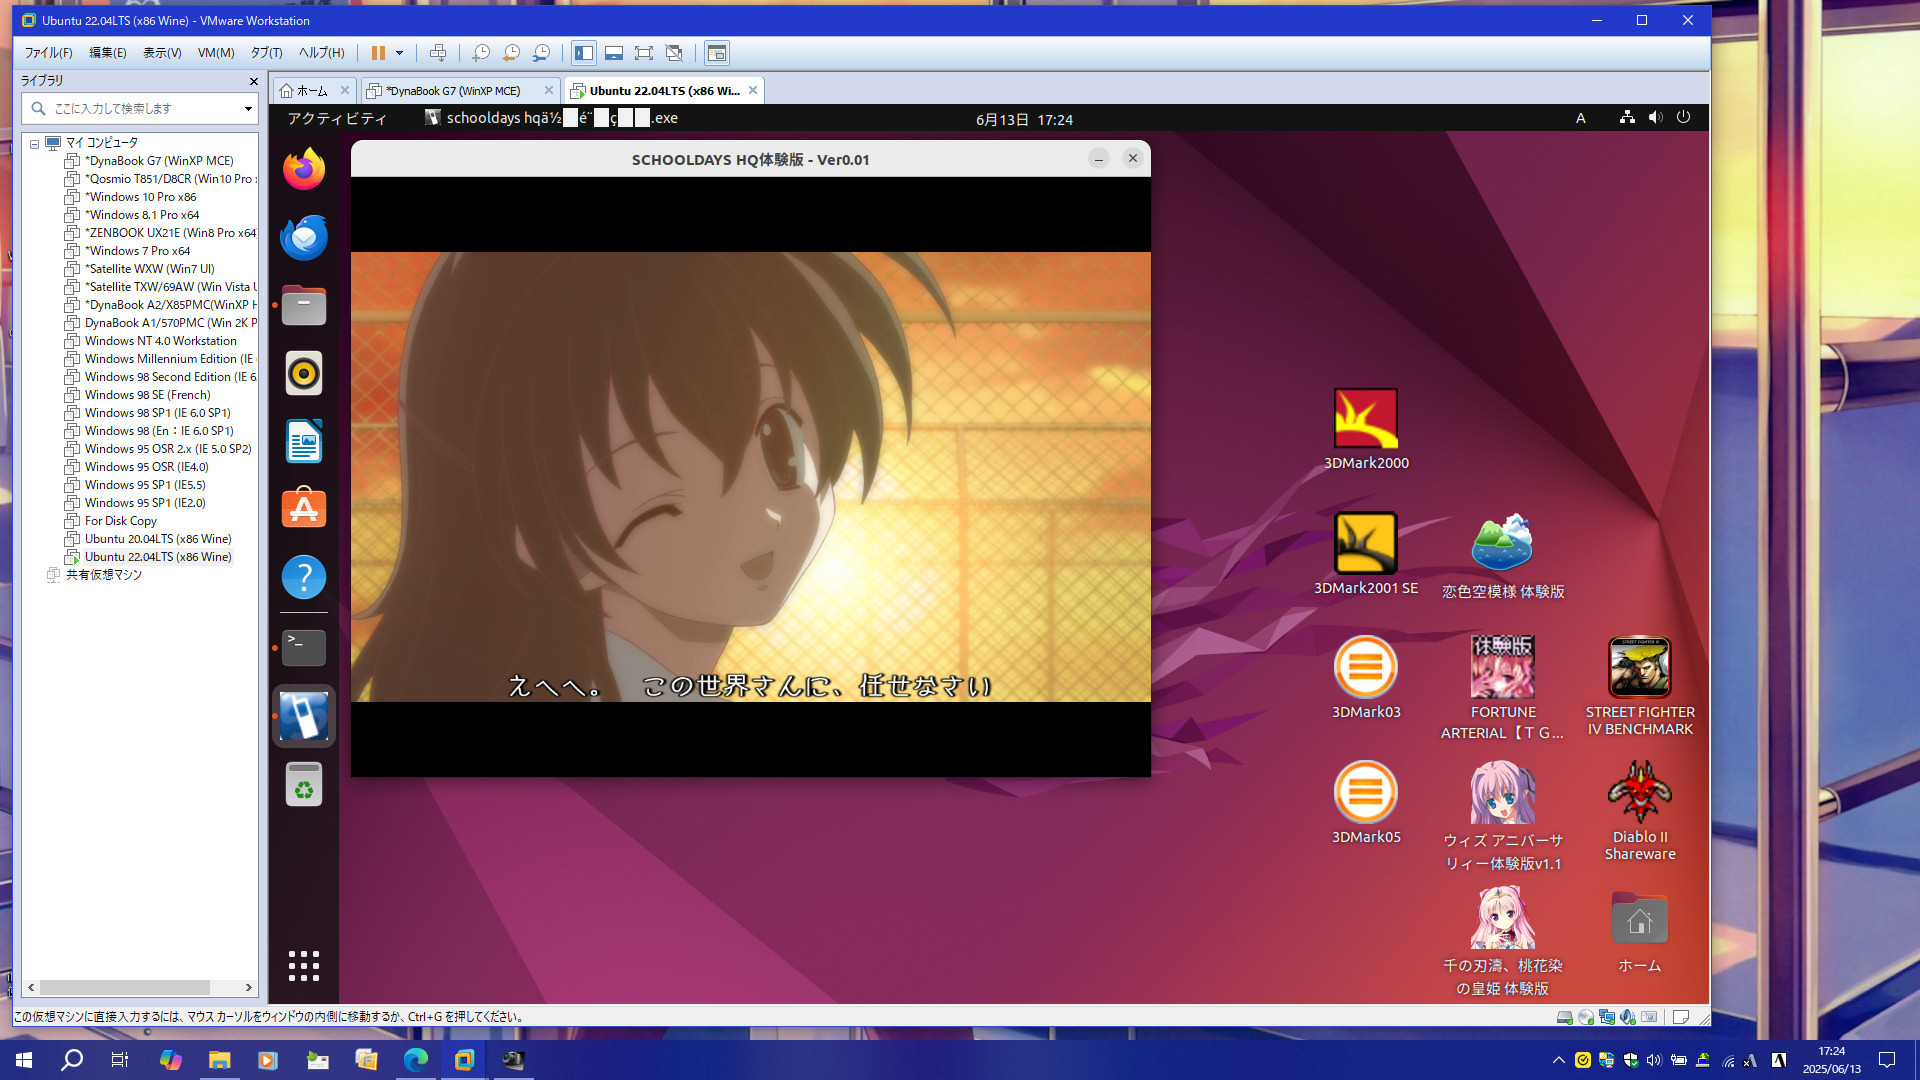Open Rhythmbox from the Ubuntu dock
This screenshot has width=1920, height=1080.
tap(304, 373)
